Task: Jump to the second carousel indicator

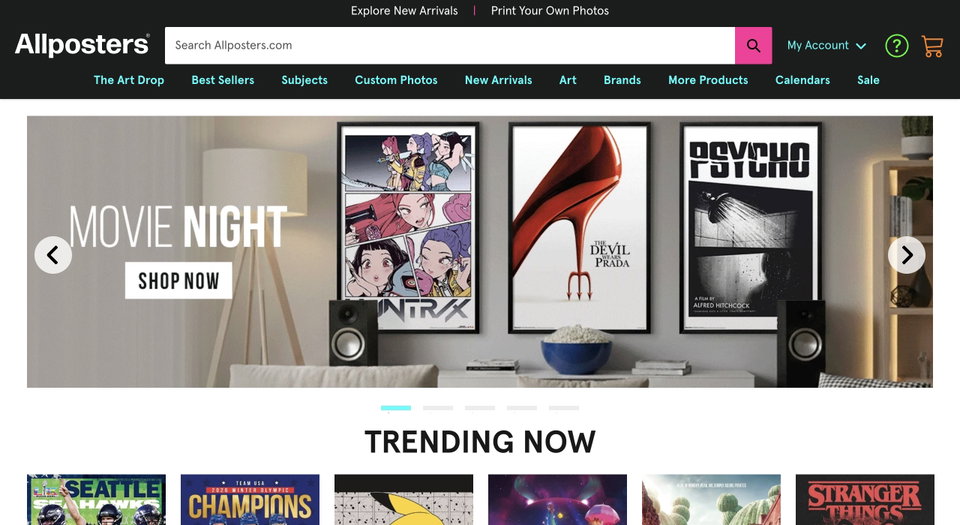Action: pyautogui.click(x=438, y=408)
